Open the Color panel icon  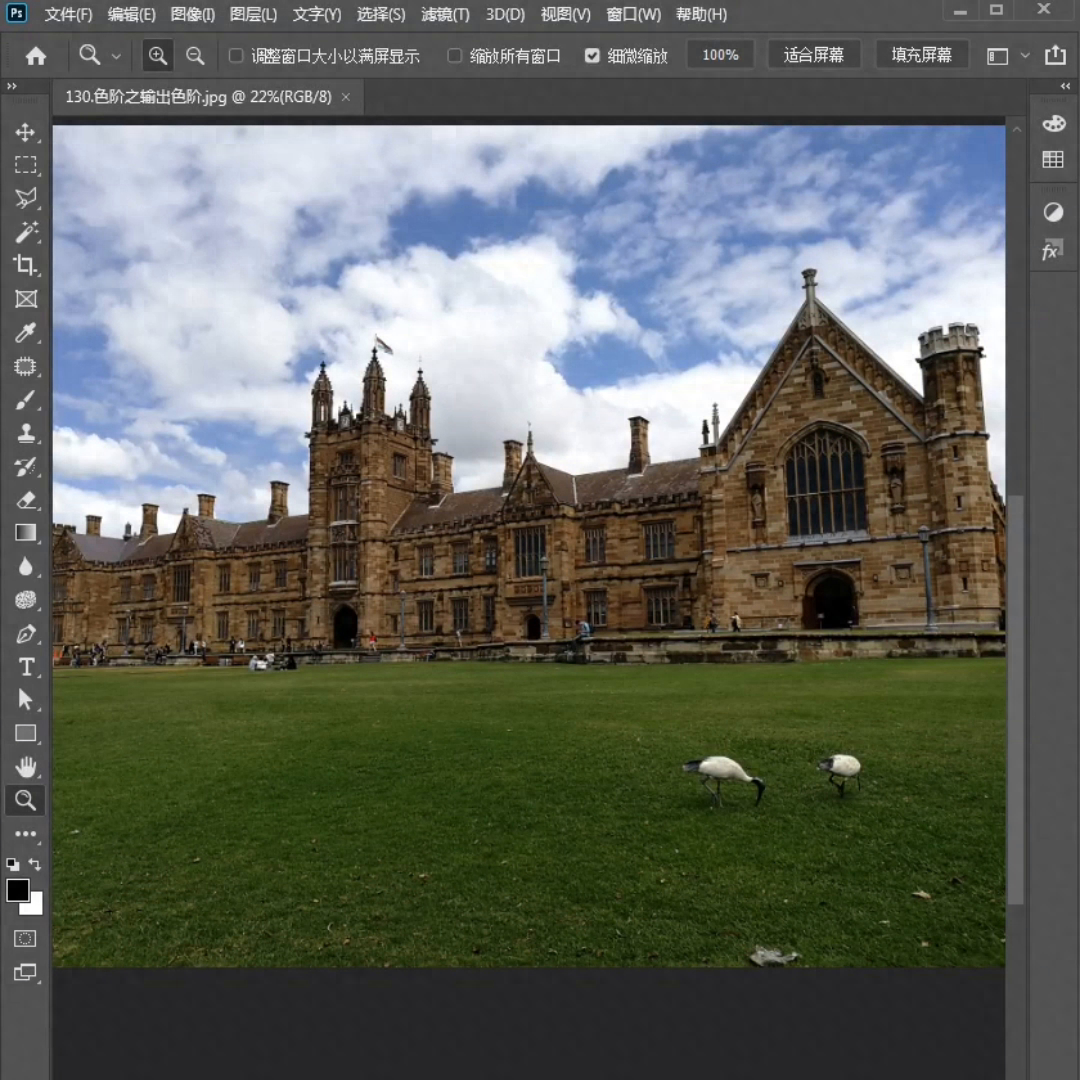[1054, 124]
